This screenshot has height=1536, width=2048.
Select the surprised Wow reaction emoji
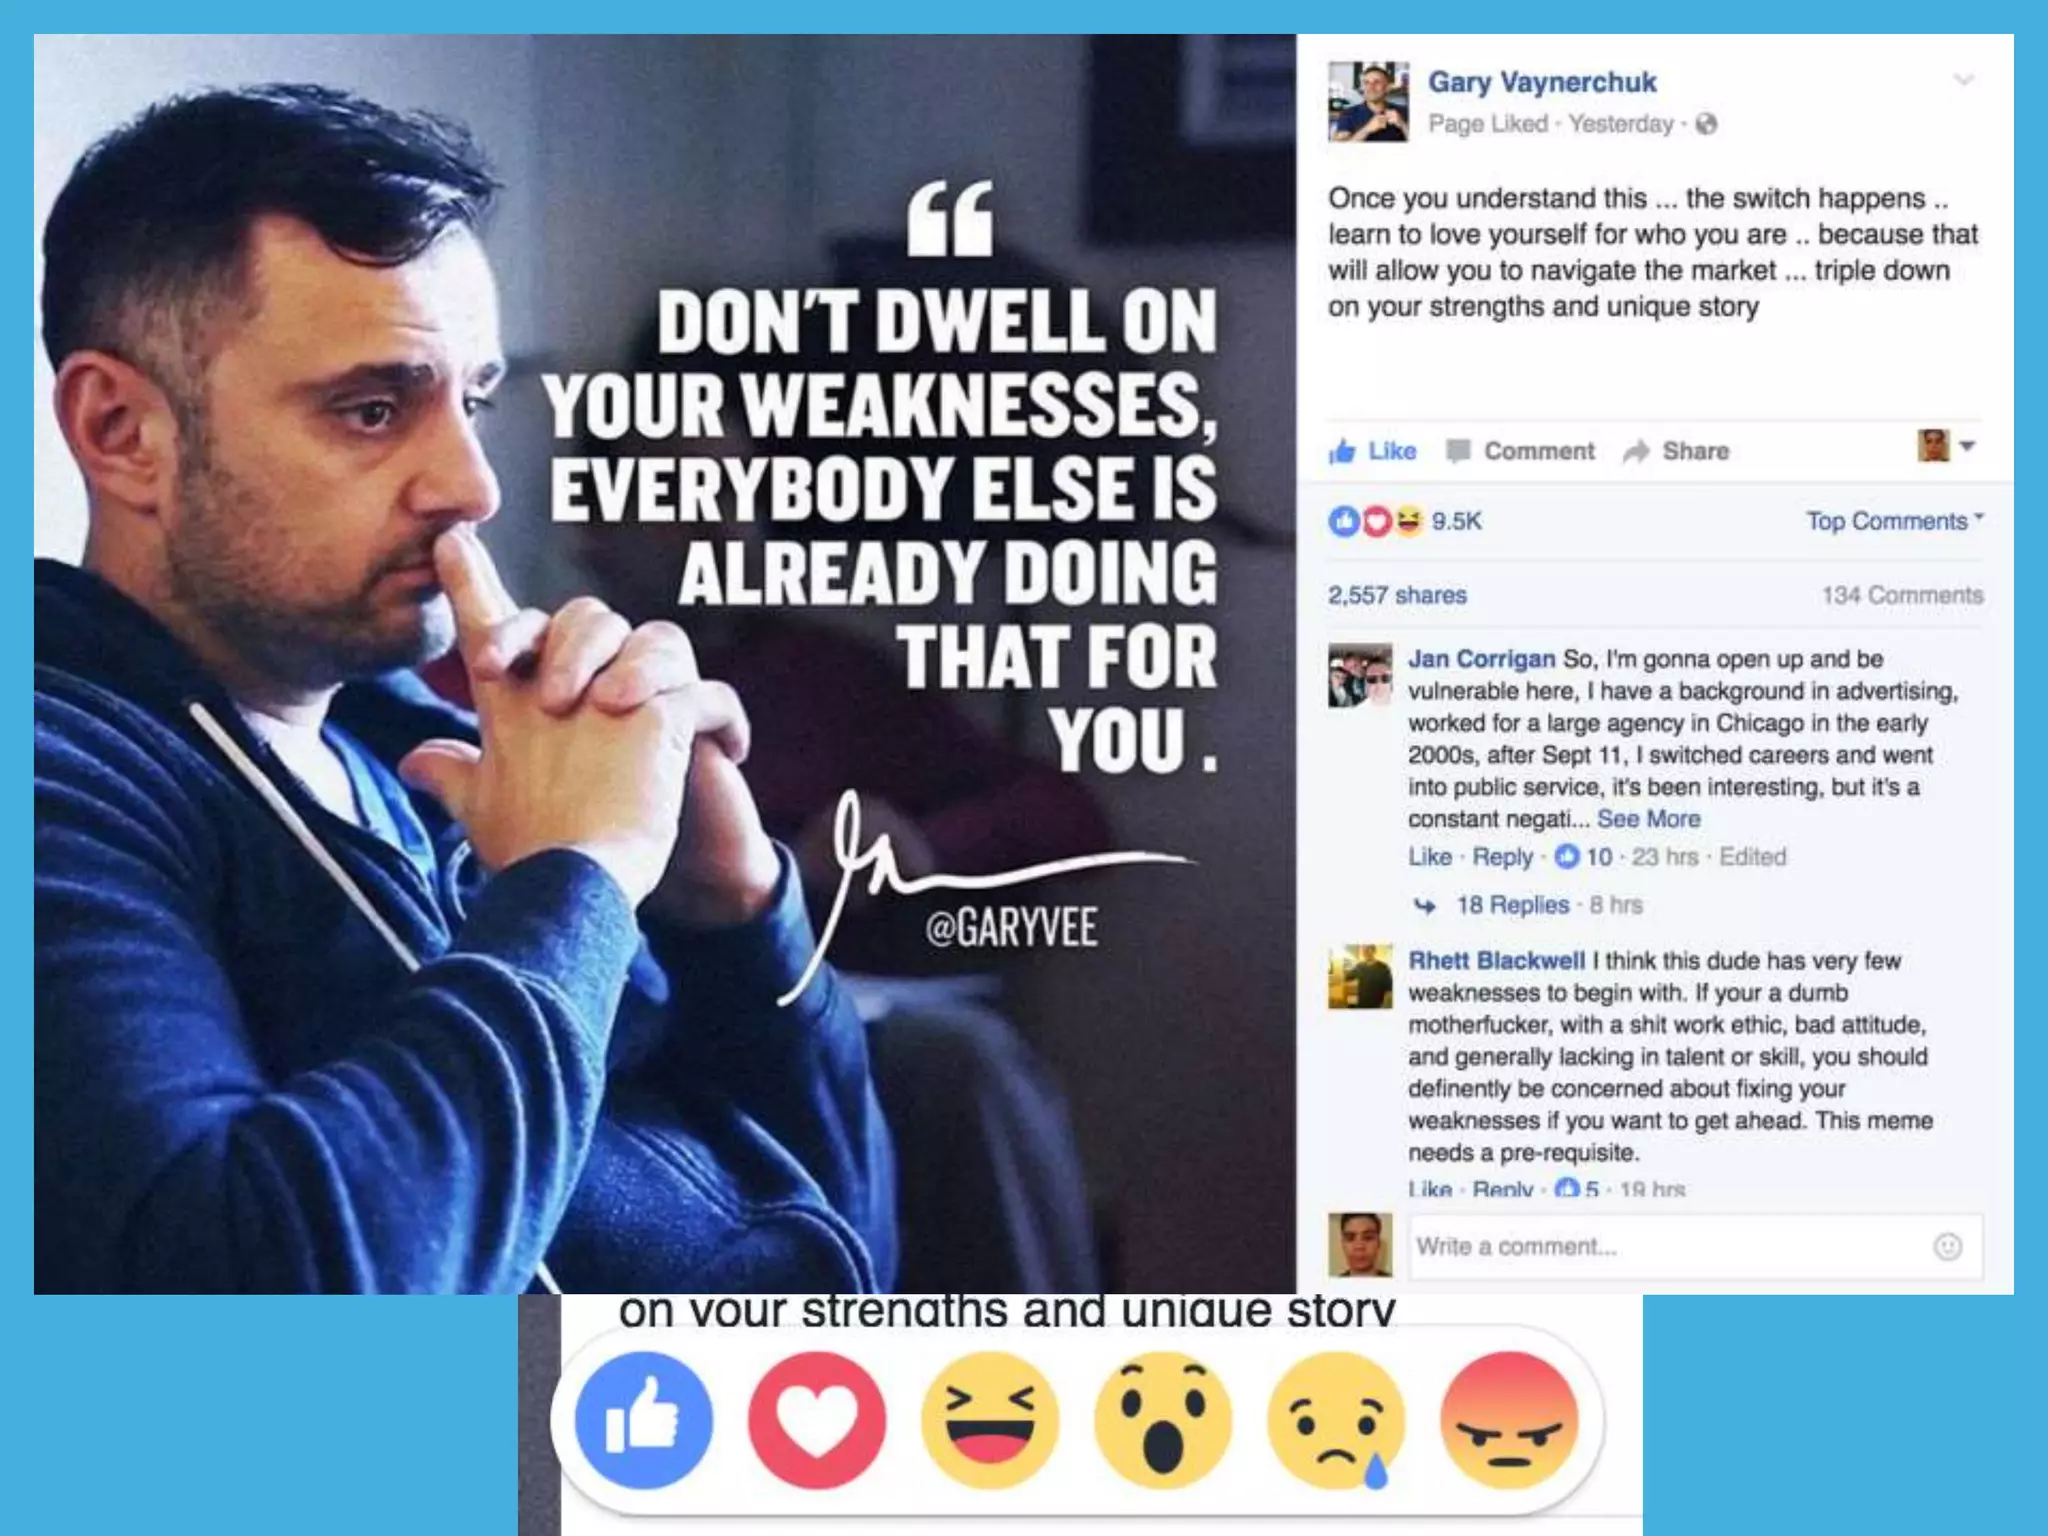1163,1420
